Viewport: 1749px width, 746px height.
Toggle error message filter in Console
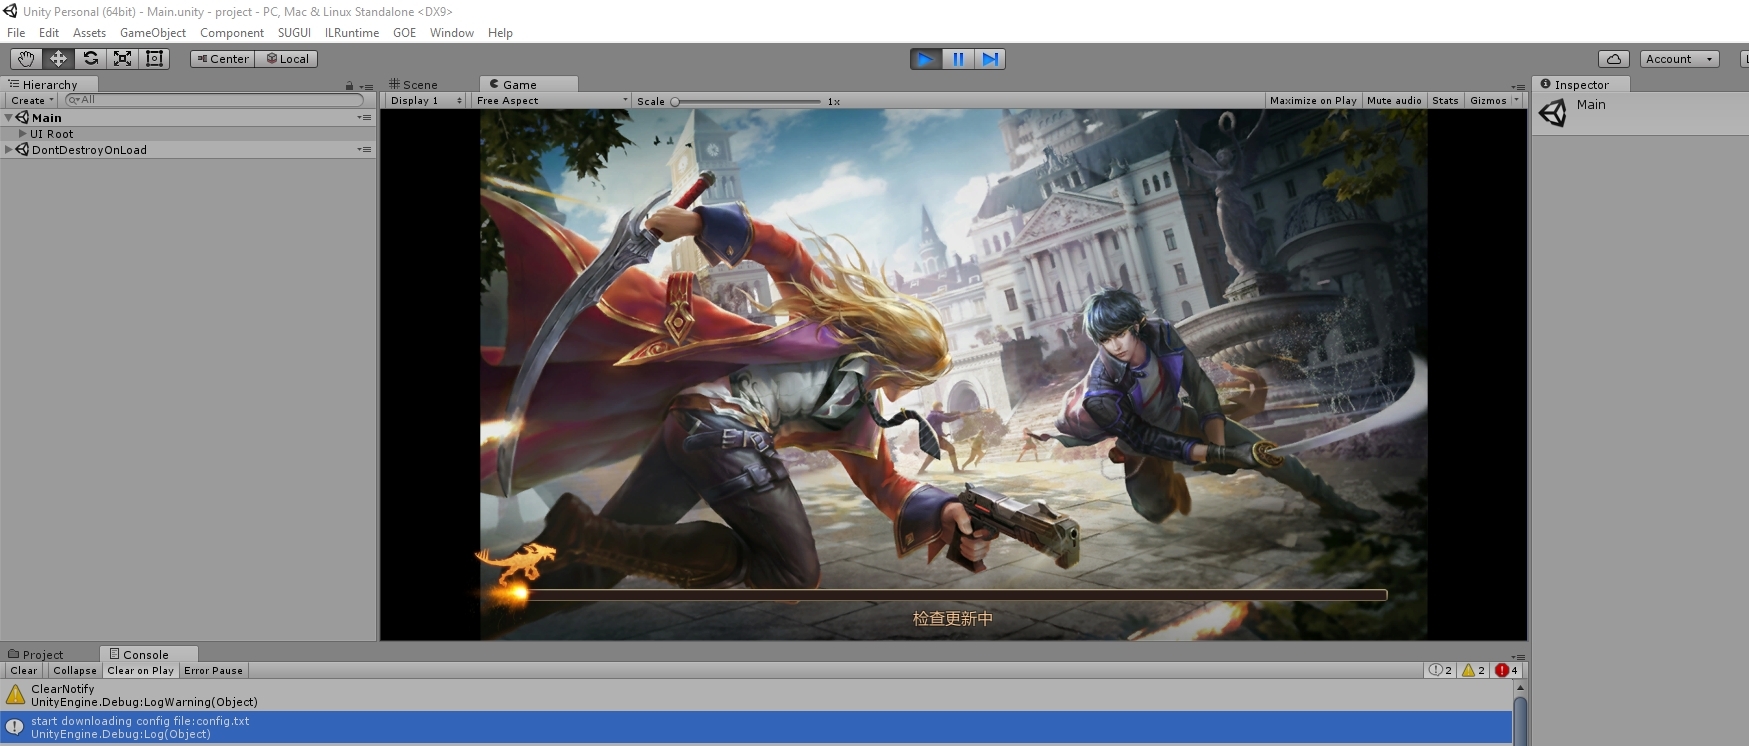1506,670
